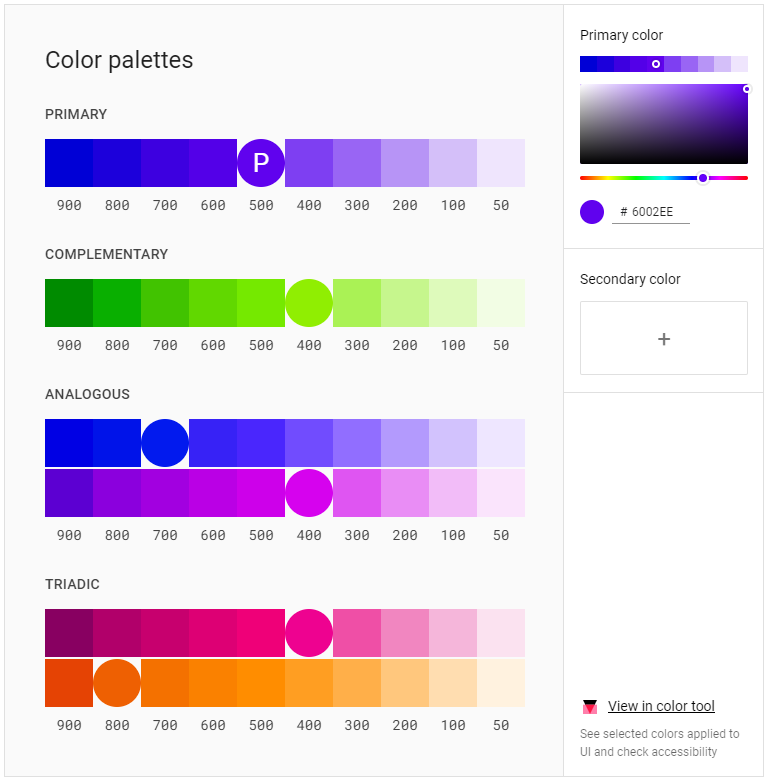Choose the complementary 900 dark green swatch

click(x=69, y=303)
